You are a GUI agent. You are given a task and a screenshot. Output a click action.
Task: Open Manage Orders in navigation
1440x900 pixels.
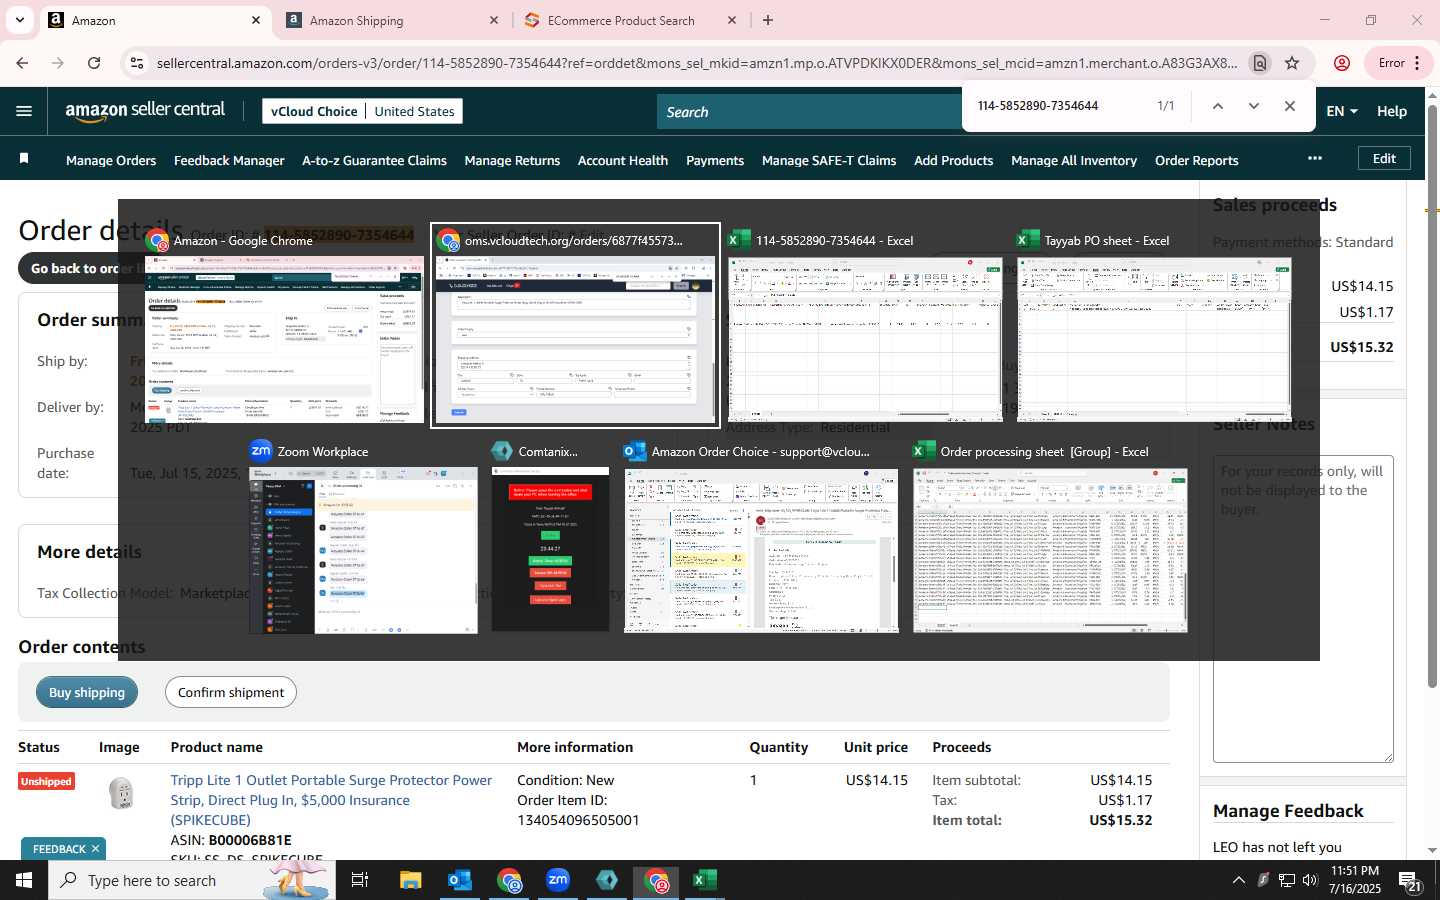[111, 160]
